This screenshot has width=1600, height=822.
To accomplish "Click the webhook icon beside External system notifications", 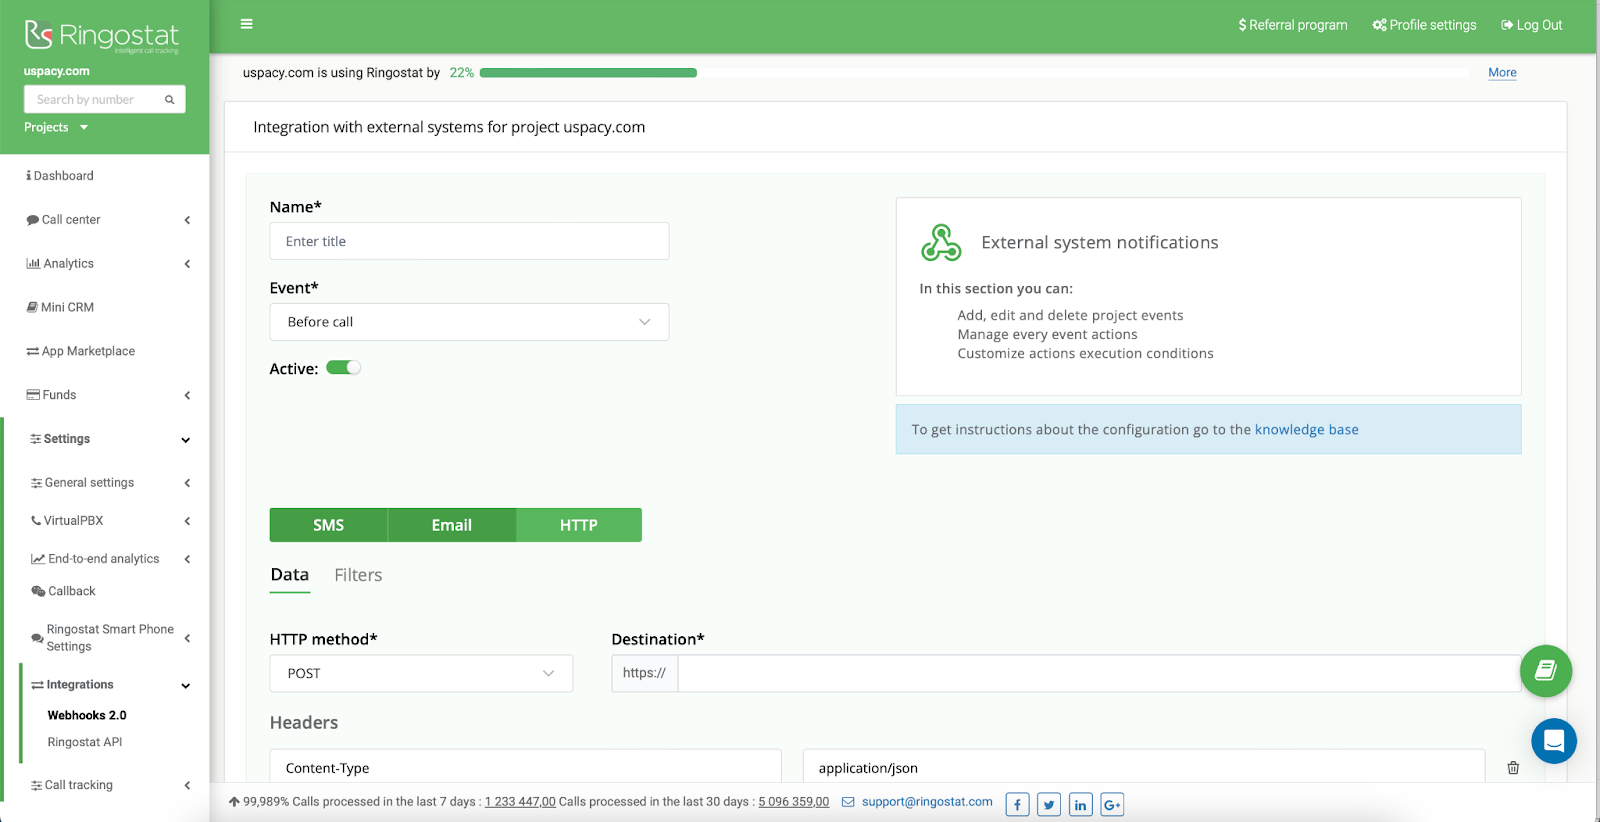I will [941, 243].
